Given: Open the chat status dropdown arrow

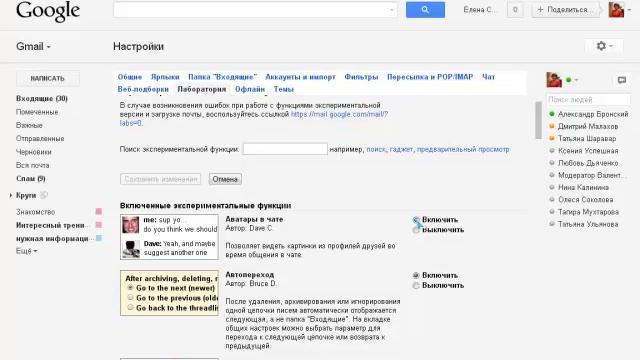Looking at the screenshot, I should [576, 80].
